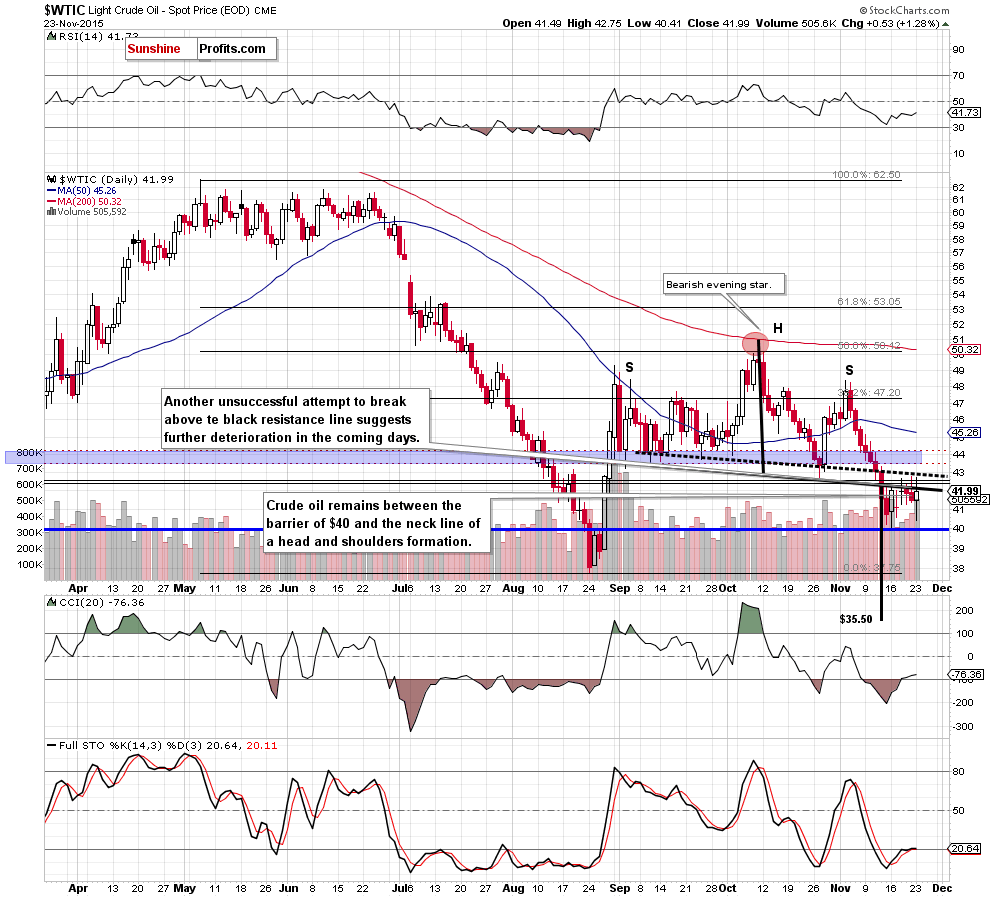Click the Open 41.49 header value
Viewport: 990px width, 897px height.
531,23
